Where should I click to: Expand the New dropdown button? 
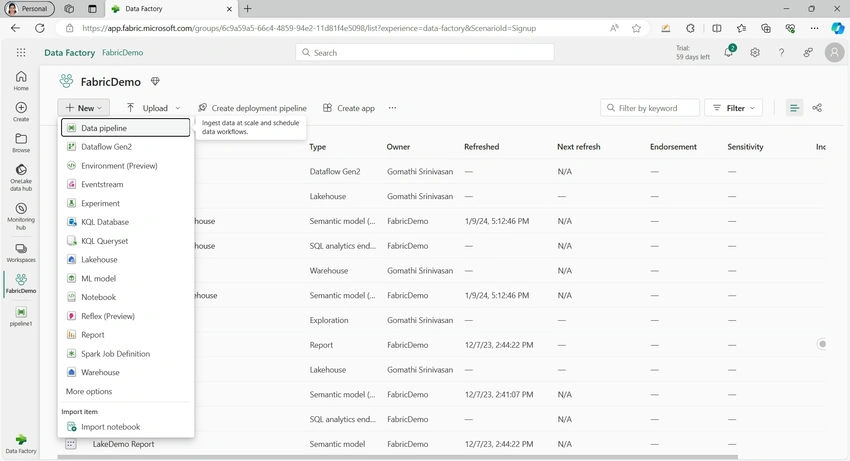click(x=83, y=108)
